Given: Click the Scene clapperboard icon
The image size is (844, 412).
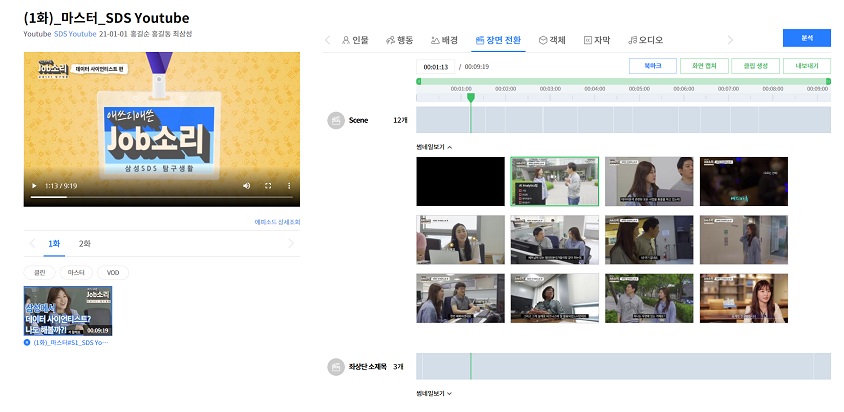Looking at the screenshot, I should tap(337, 120).
